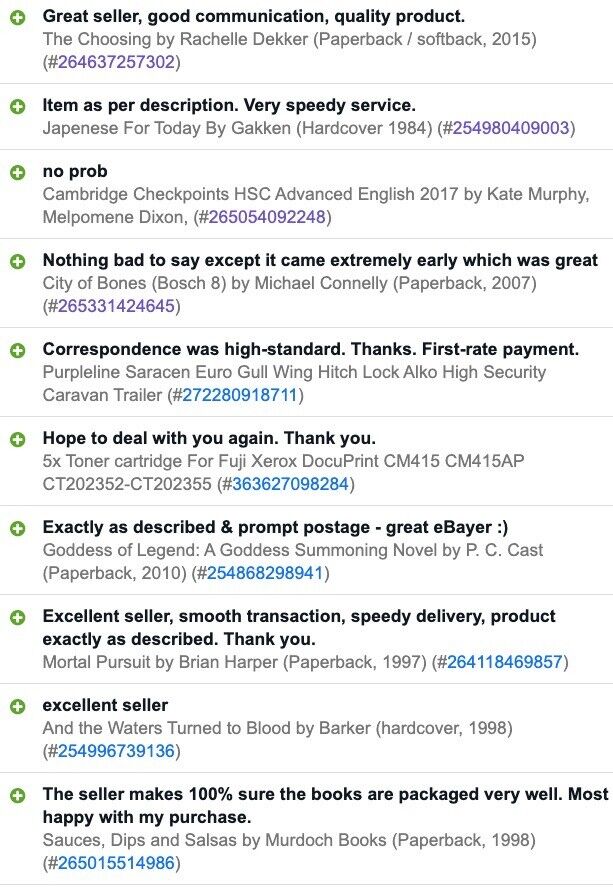Image resolution: width=613 pixels, height=893 pixels.
Task: Click plus icon beside "Excellent seller, smooth transaction"
Action: pyautogui.click(x=18, y=617)
